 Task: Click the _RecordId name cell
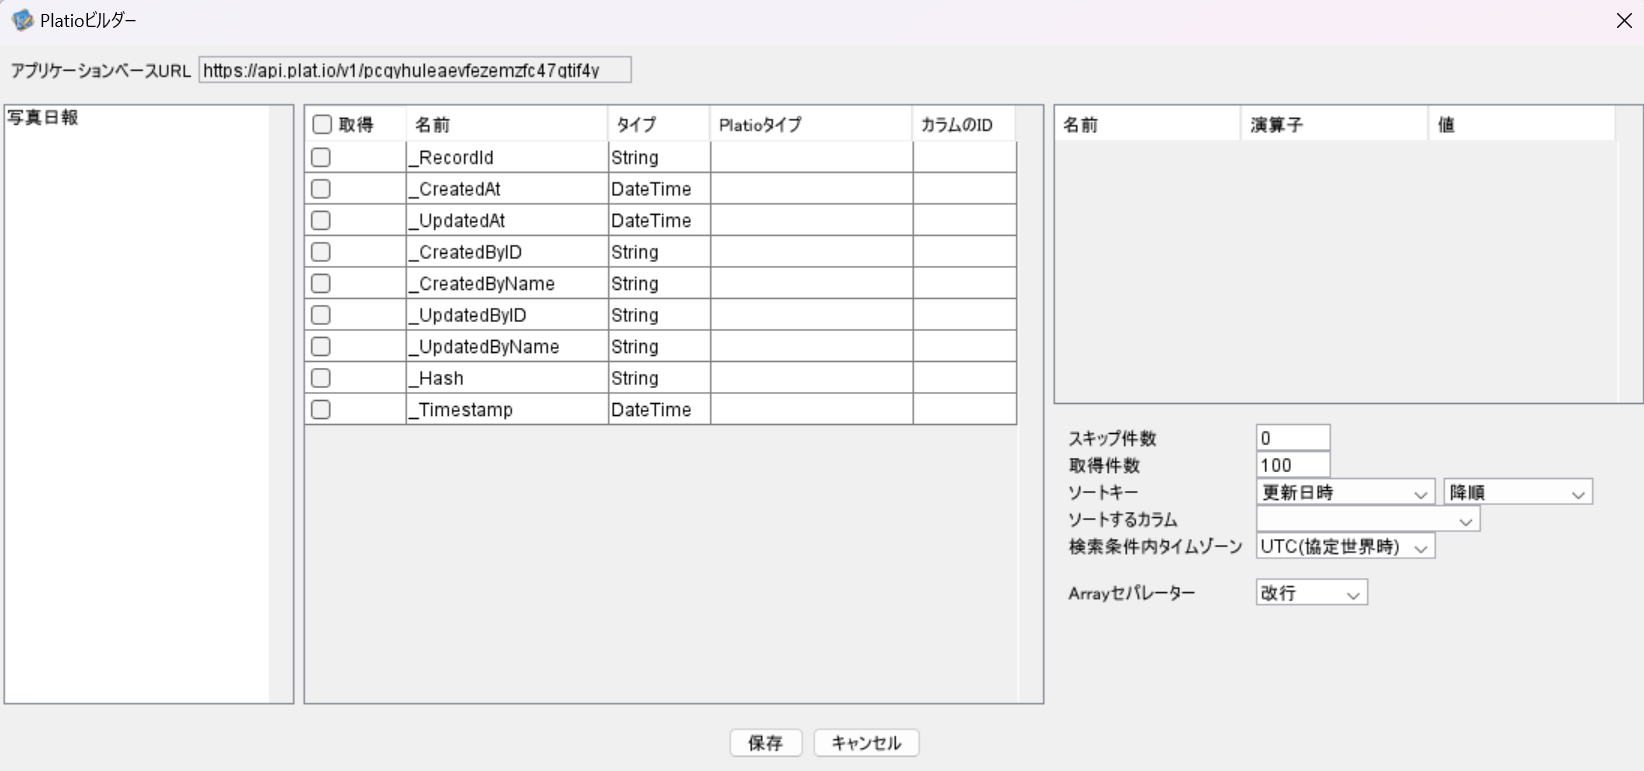507,157
